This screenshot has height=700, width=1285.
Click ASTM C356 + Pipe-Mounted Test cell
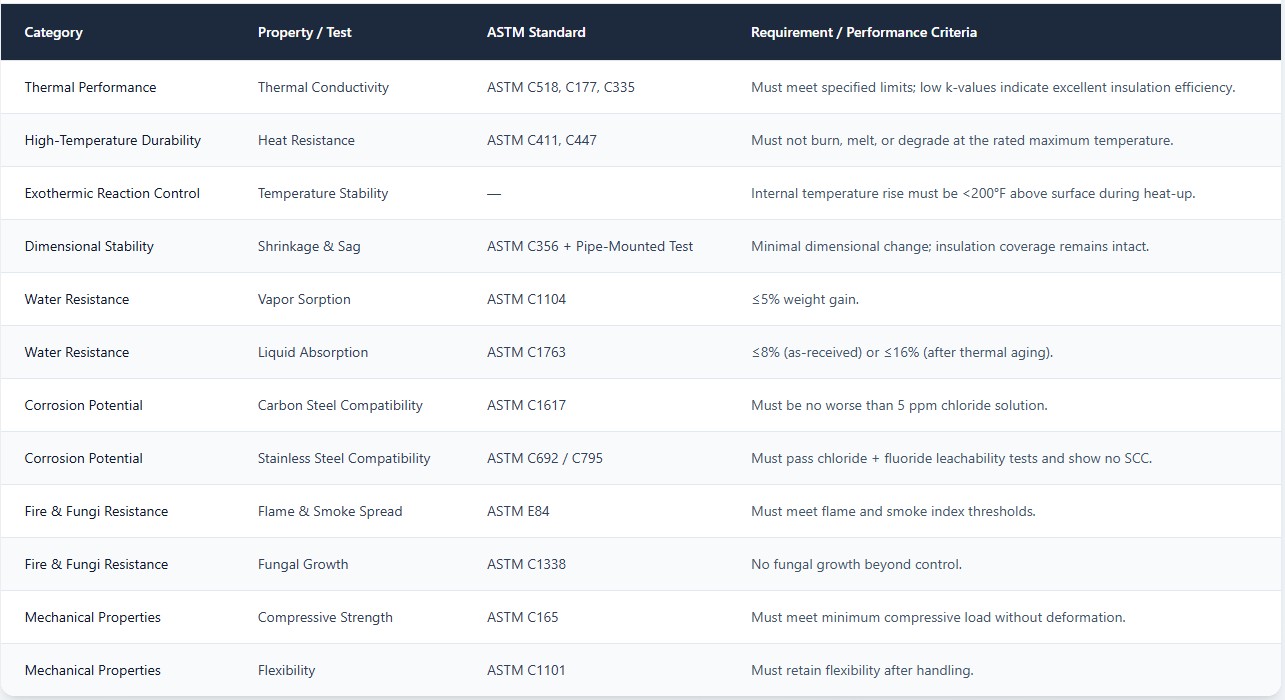tap(590, 246)
